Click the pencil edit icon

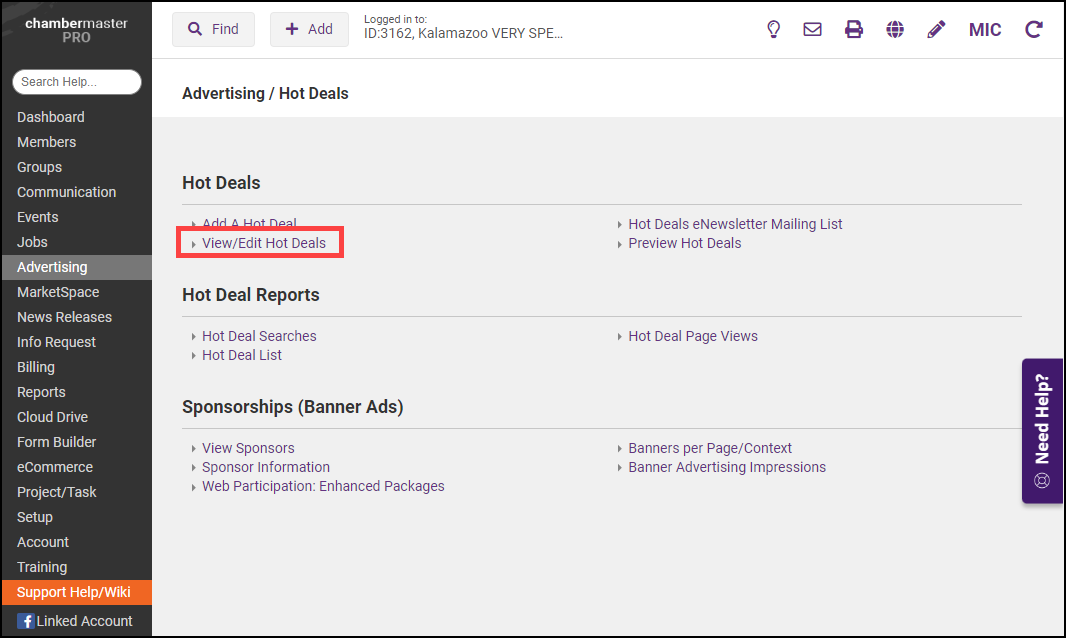(x=936, y=29)
